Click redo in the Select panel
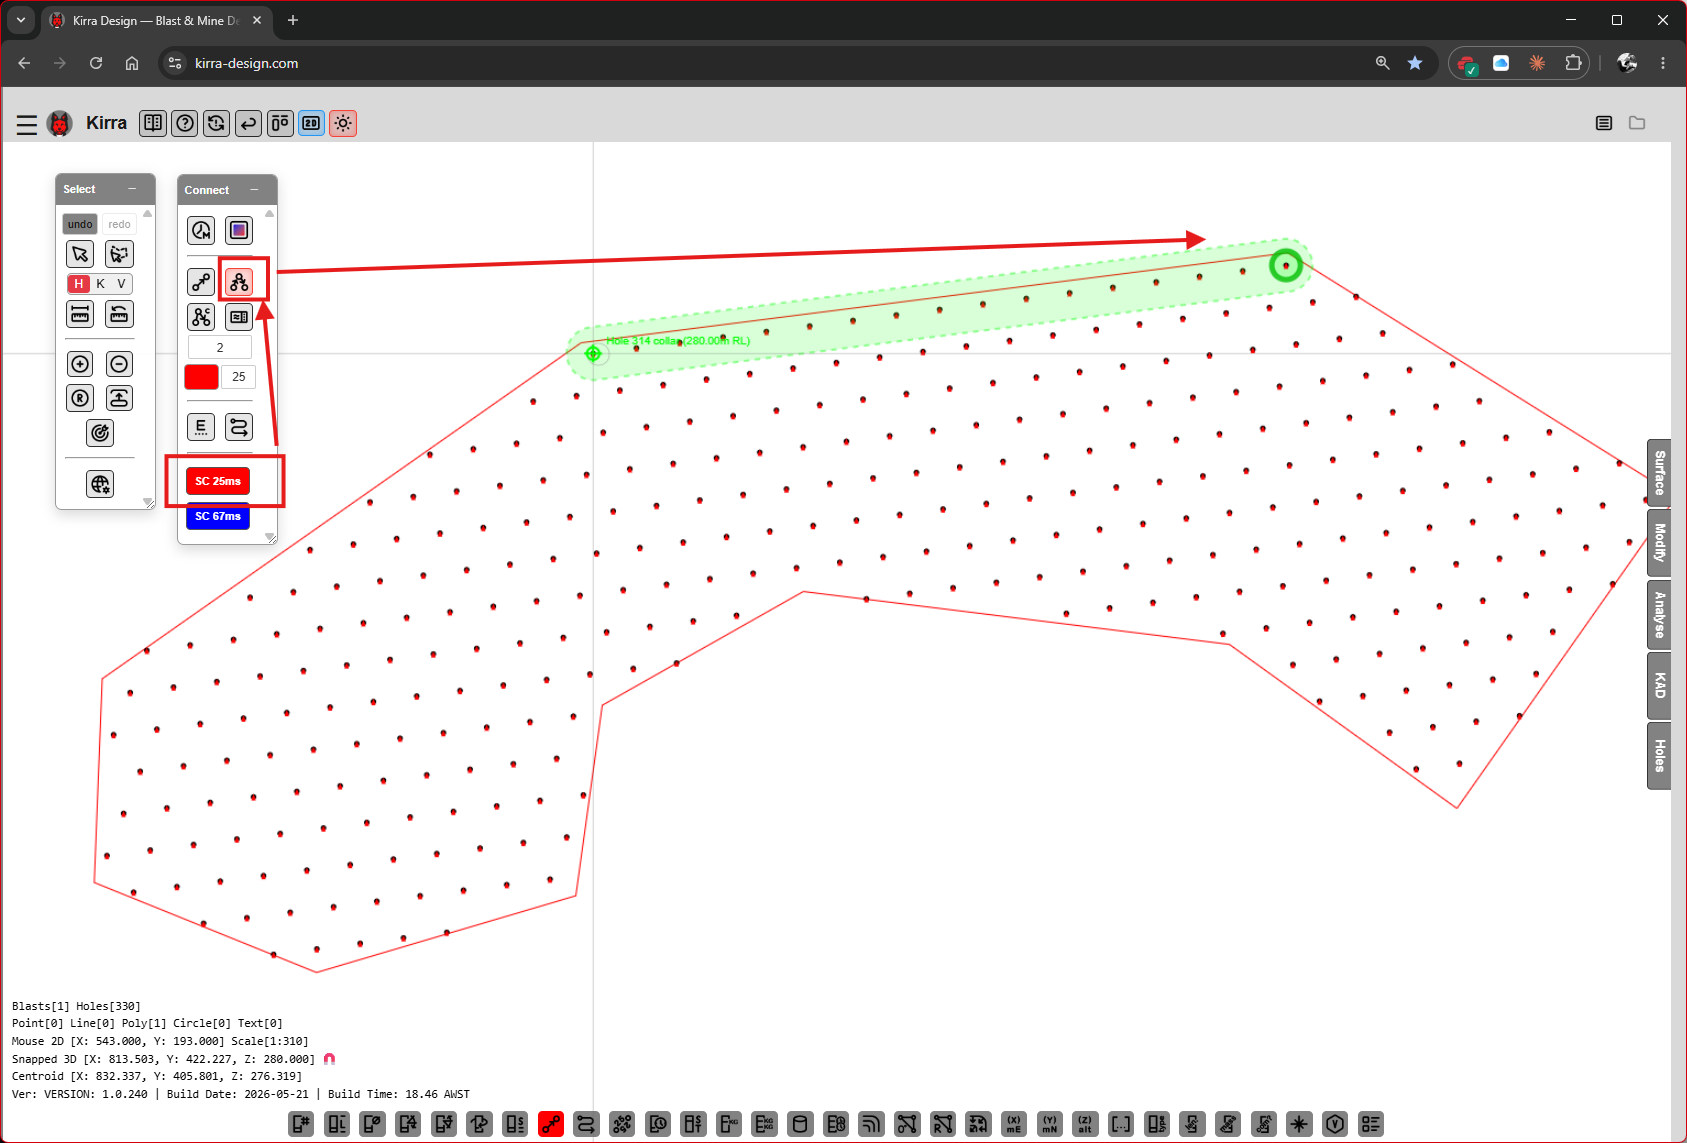This screenshot has height=1143, width=1687. [119, 224]
